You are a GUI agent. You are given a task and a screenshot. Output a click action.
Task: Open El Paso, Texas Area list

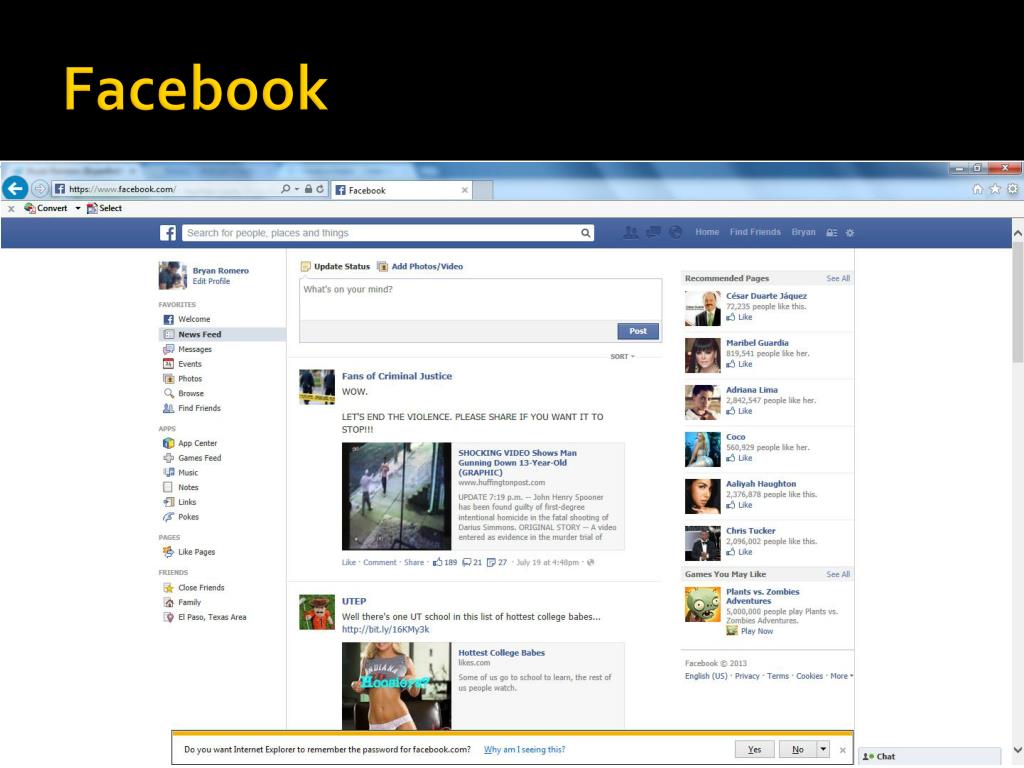click(x=204, y=617)
